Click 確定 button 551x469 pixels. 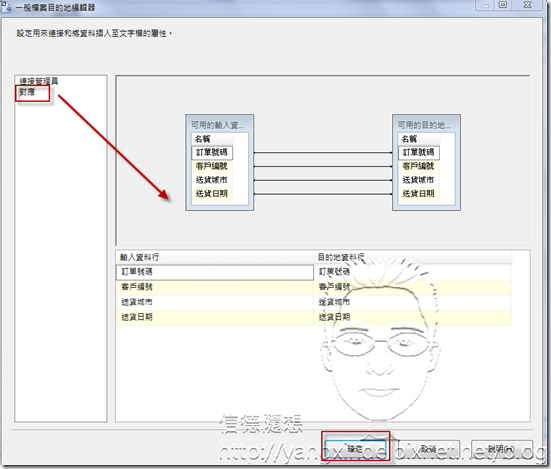point(355,449)
